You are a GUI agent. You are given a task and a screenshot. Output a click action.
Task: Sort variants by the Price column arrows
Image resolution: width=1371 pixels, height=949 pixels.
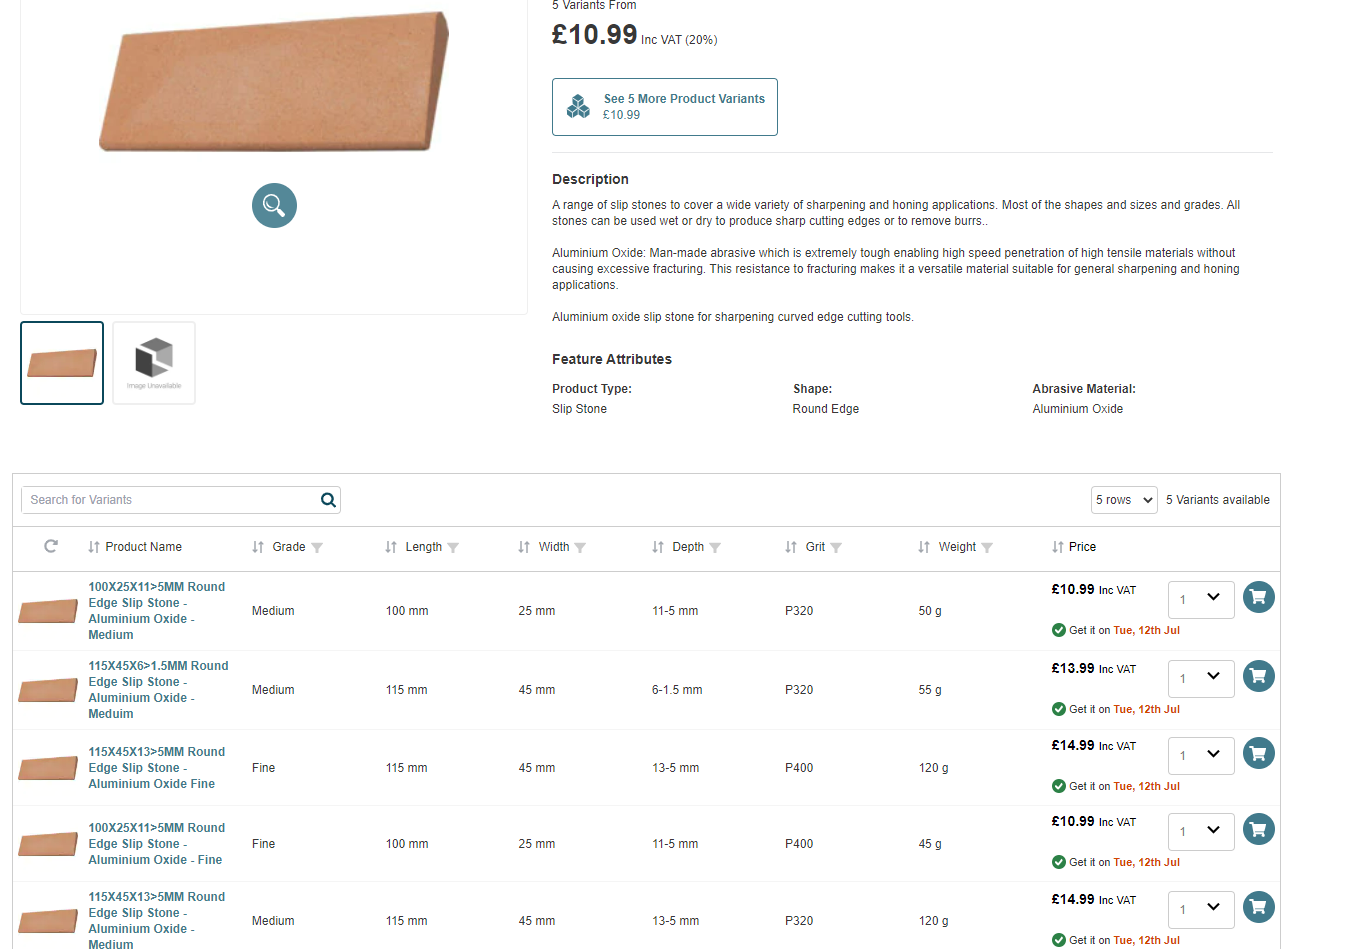[1057, 547]
